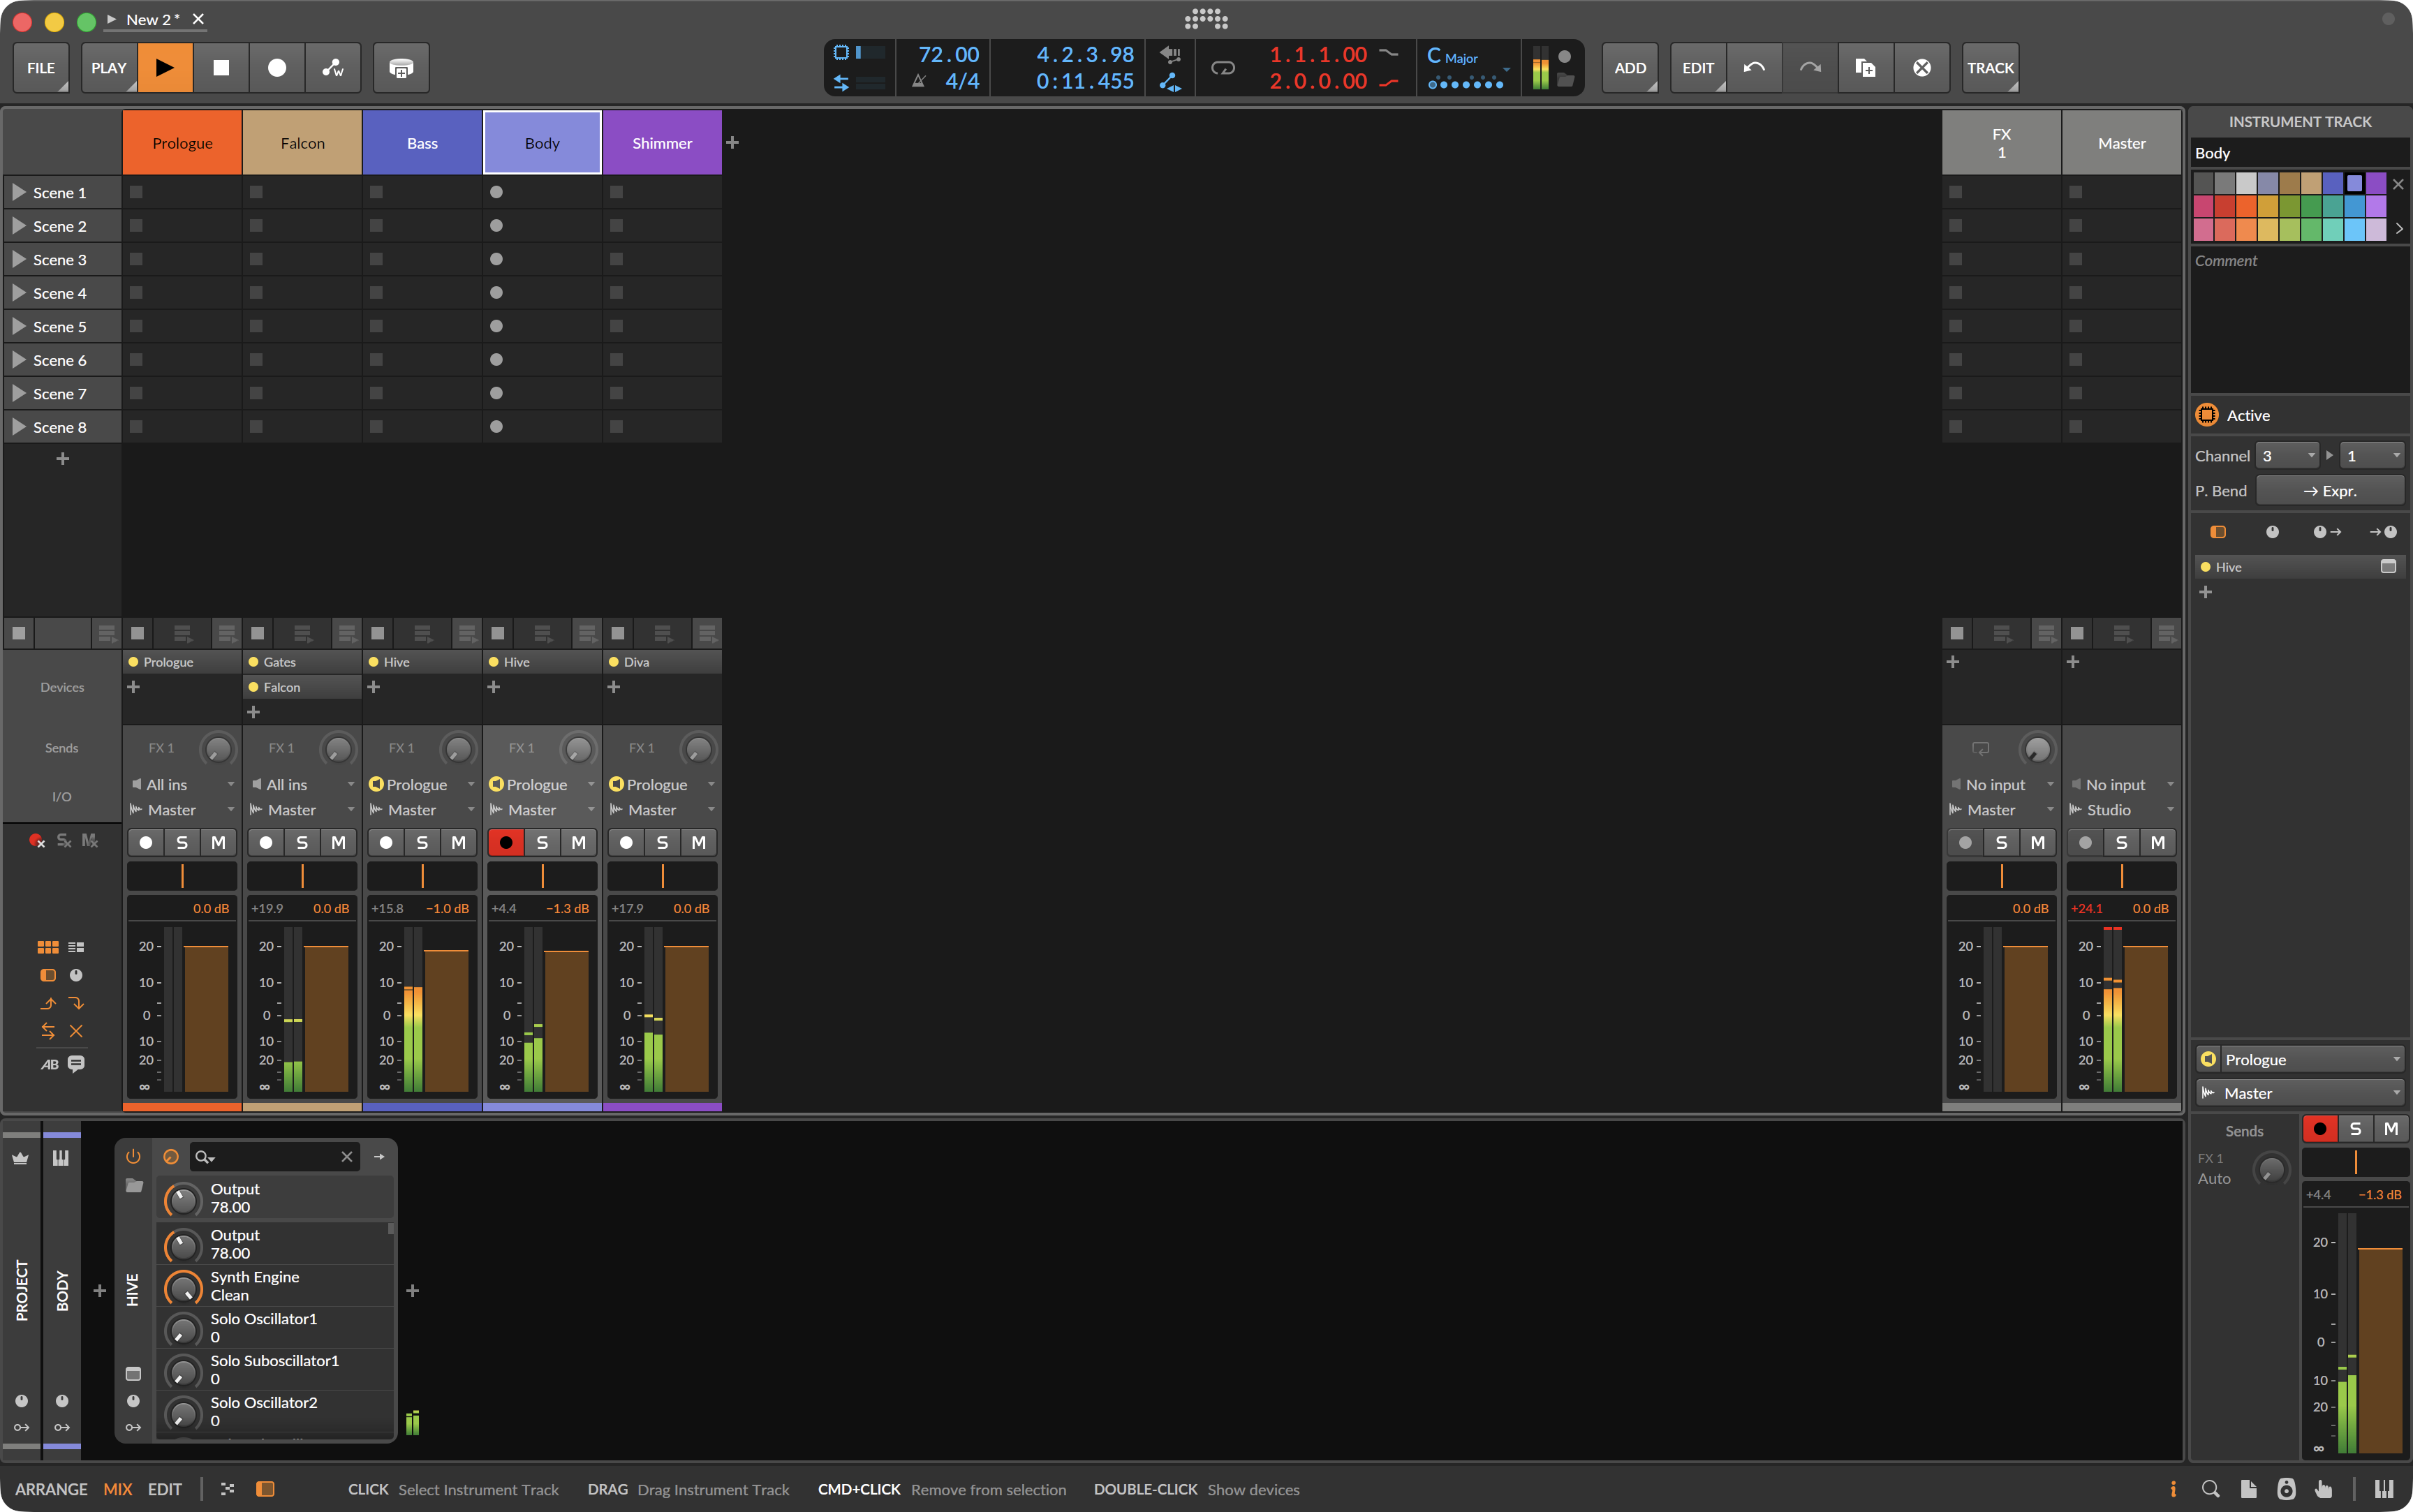Toggle automation write icon in the transport
Screen dimensions: 2413x1512
(333, 68)
